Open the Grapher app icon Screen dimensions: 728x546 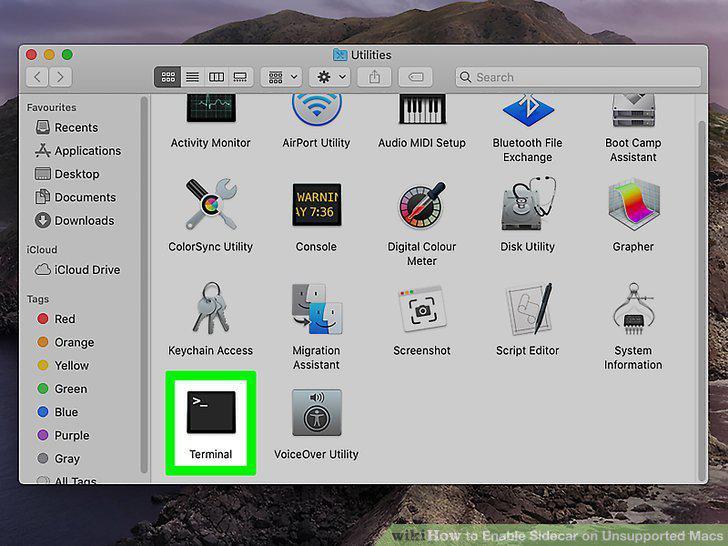coord(633,204)
